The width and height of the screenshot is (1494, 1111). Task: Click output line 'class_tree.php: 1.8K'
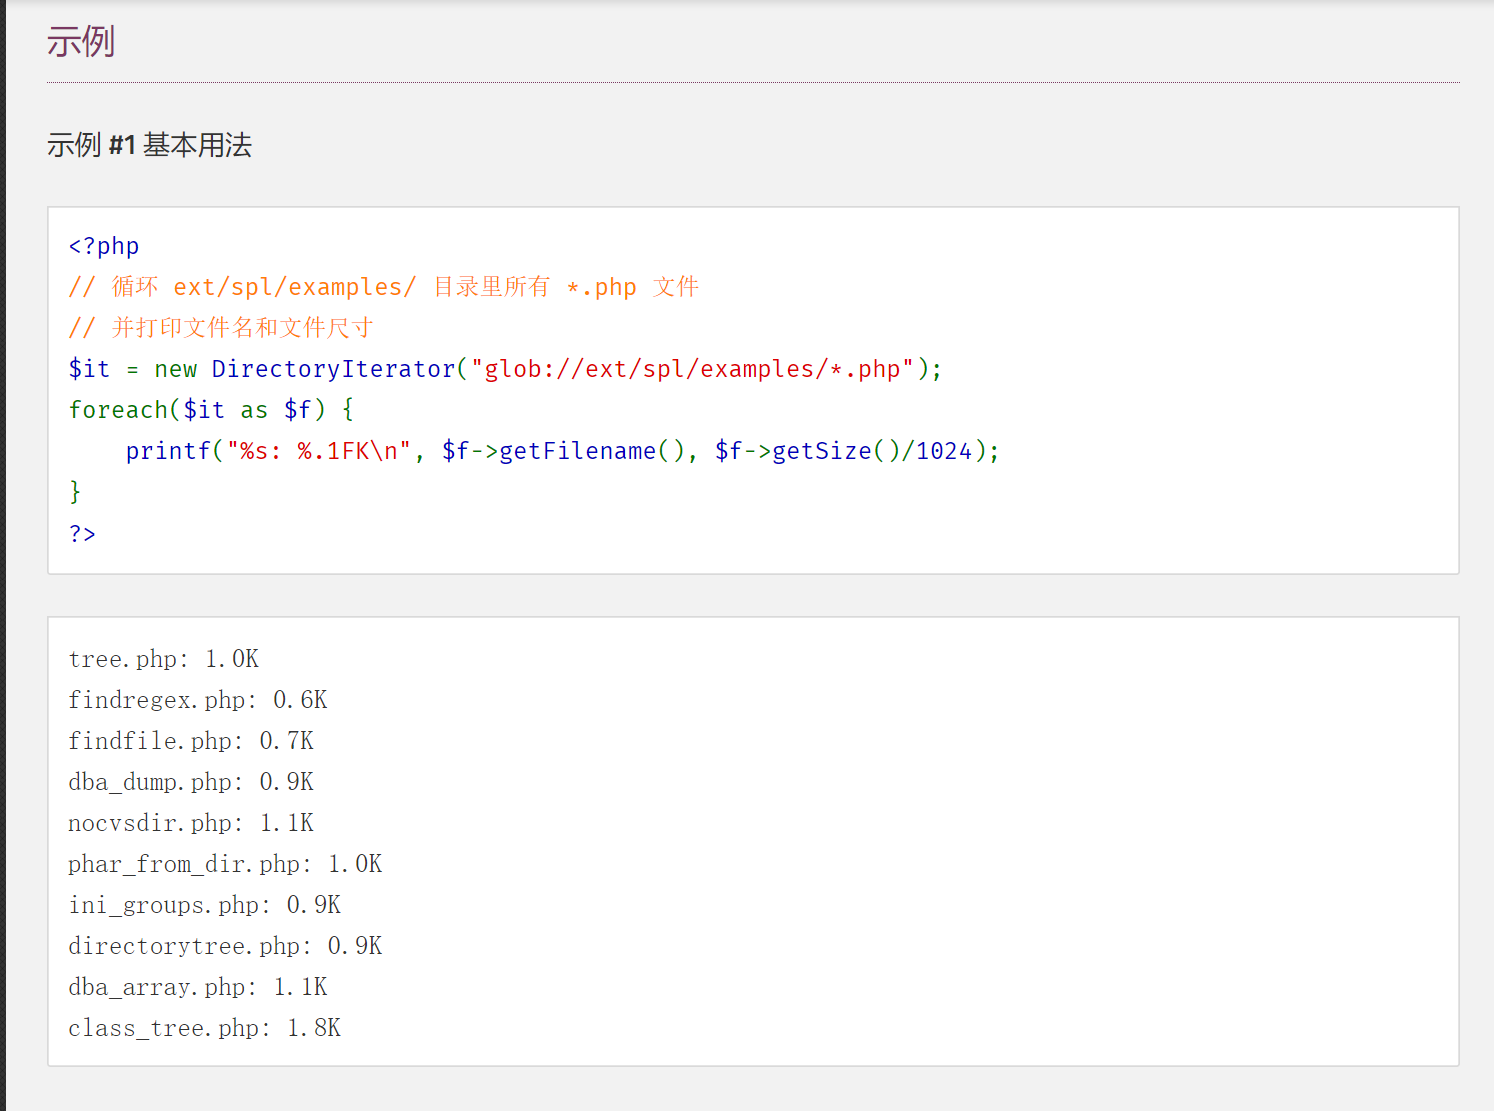205,1028
